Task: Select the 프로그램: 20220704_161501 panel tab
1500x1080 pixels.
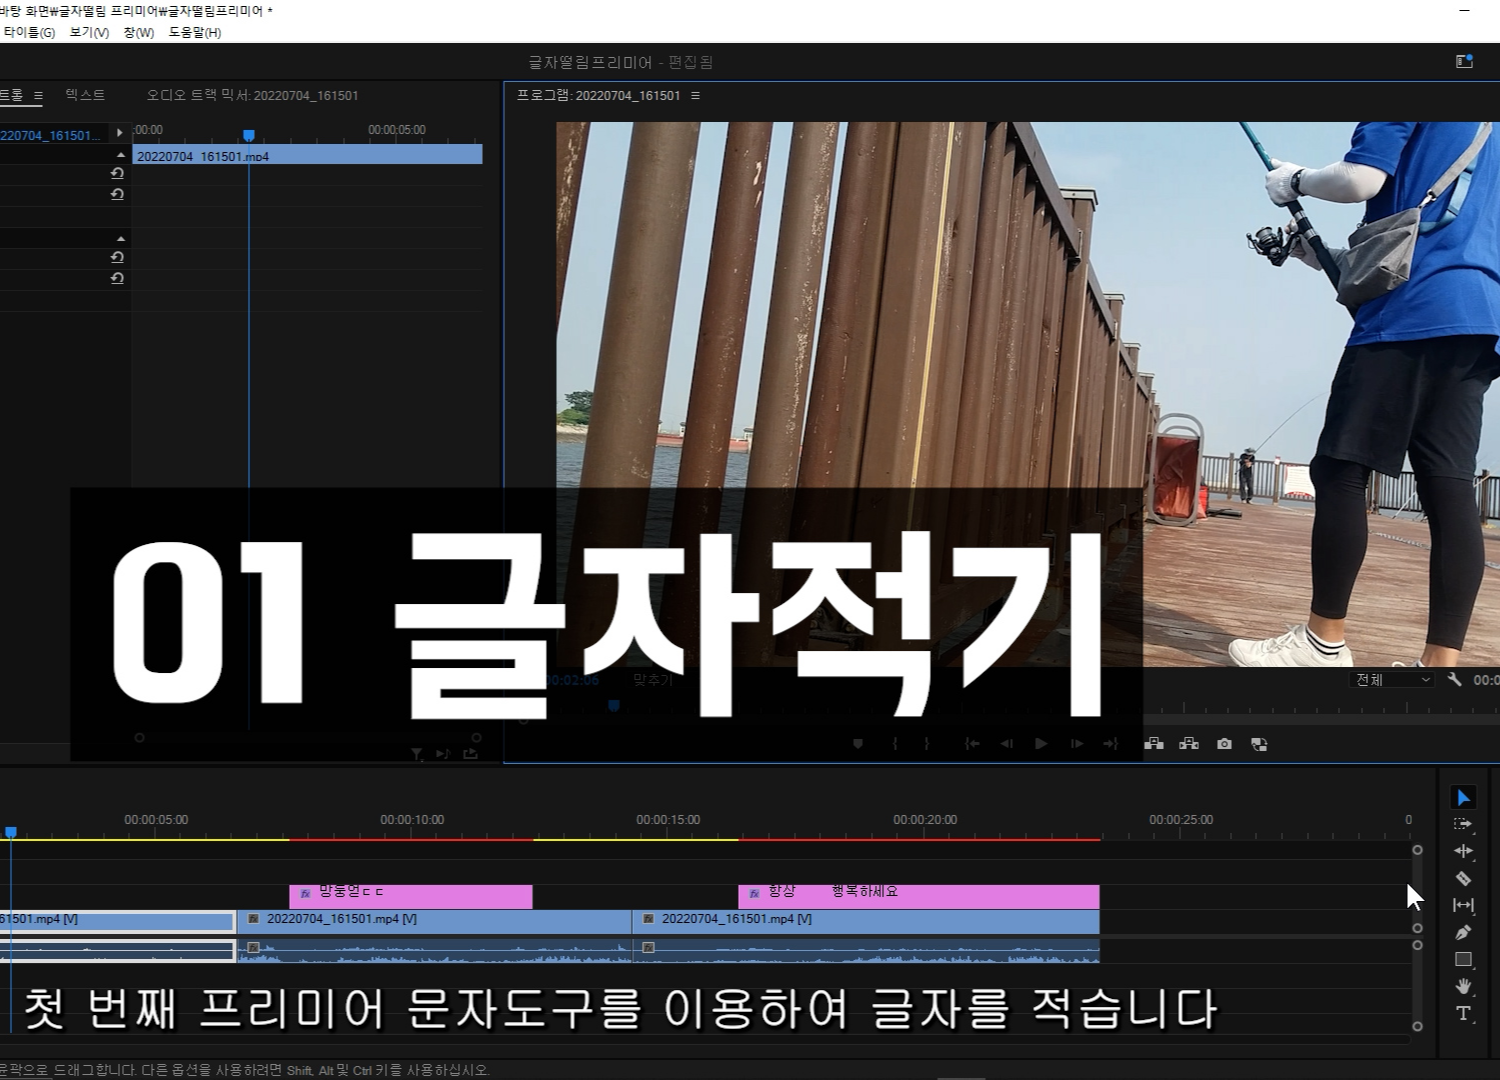Action: pos(598,95)
